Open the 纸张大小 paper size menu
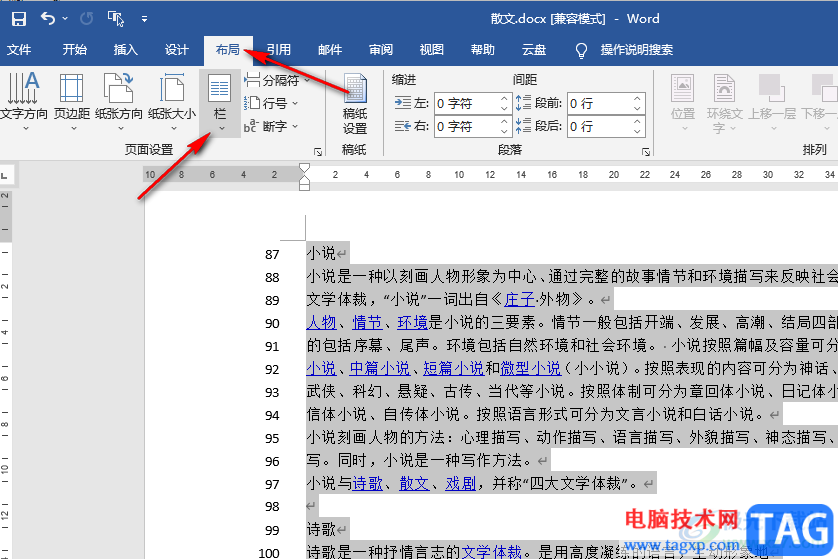The image size is (838, 559). 172,102
